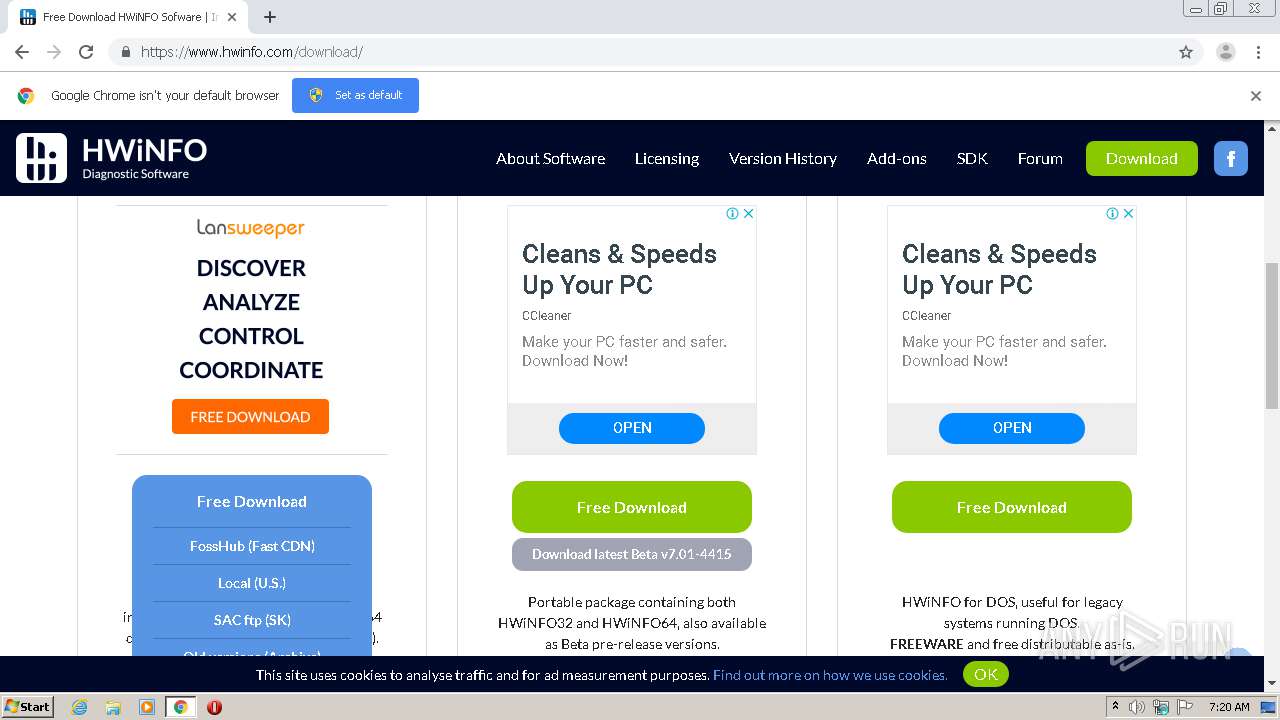Click OPEN on right CCleaner ad
1280x720 pixels.
coord(1012,428)
